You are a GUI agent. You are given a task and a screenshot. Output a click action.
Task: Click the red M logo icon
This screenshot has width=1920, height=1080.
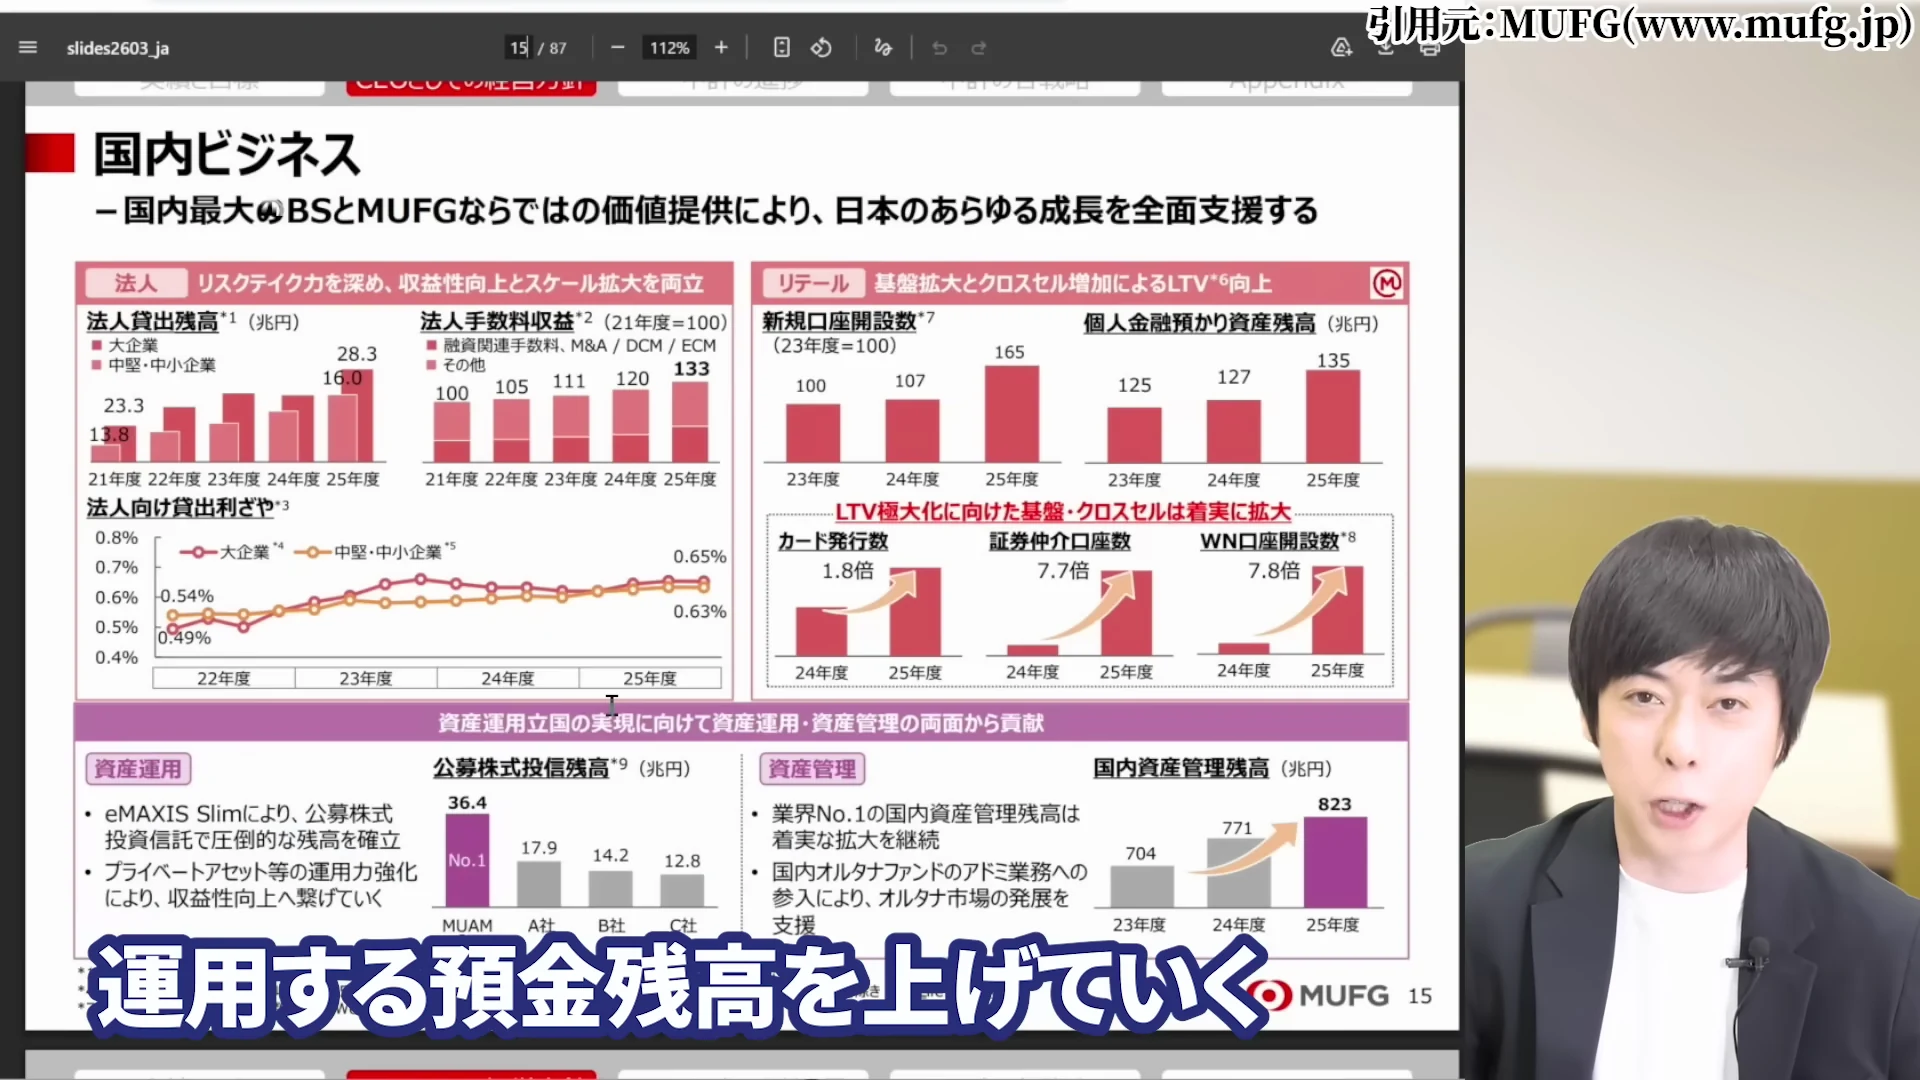[1387, 283]
